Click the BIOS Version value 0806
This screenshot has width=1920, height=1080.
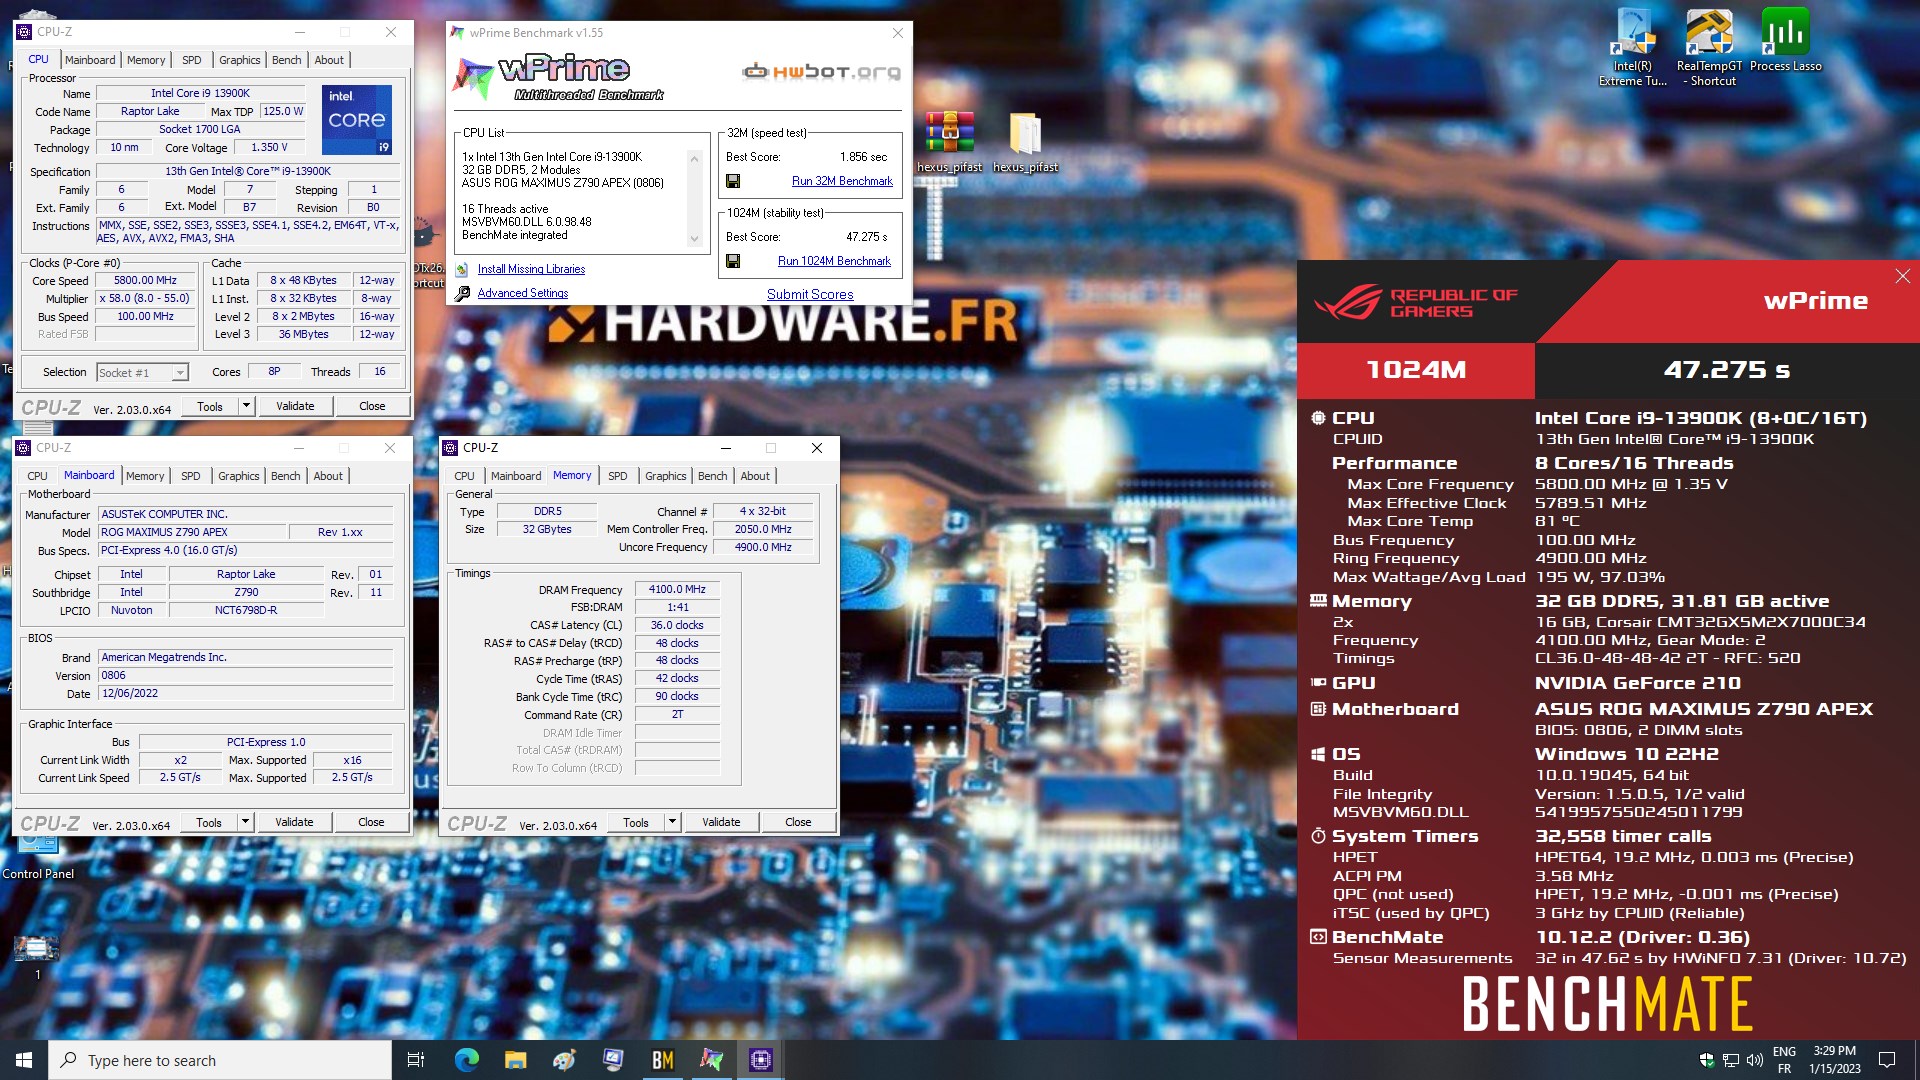(246, 676)
